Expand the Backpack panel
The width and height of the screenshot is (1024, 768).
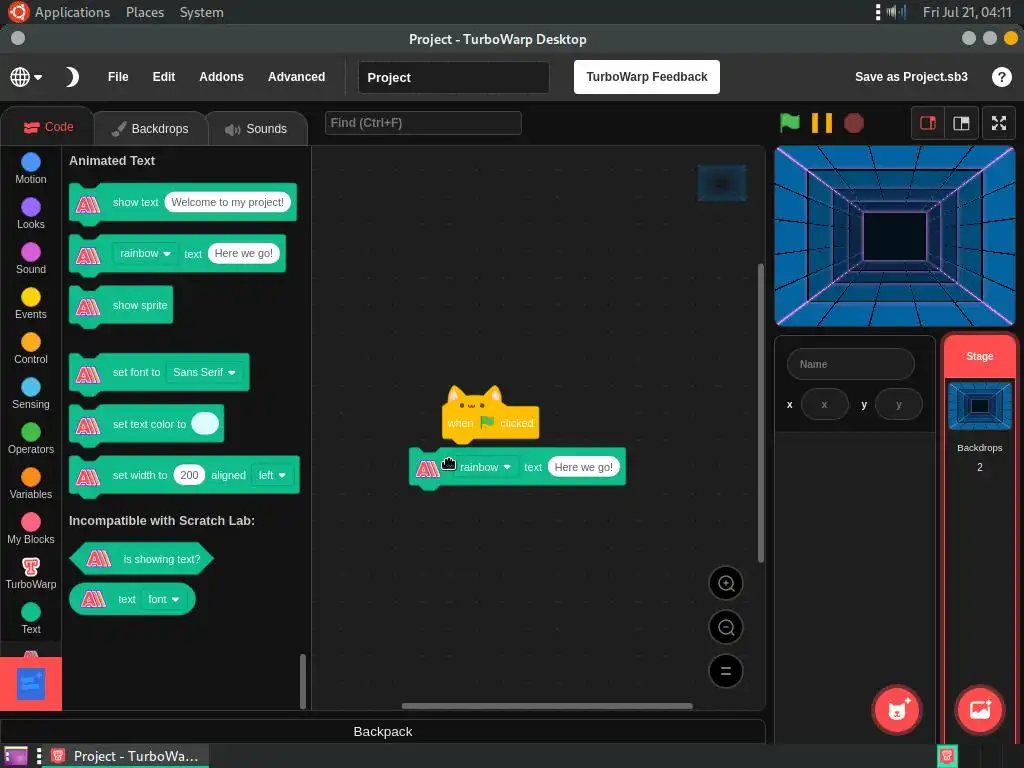[x=383, y=731]
